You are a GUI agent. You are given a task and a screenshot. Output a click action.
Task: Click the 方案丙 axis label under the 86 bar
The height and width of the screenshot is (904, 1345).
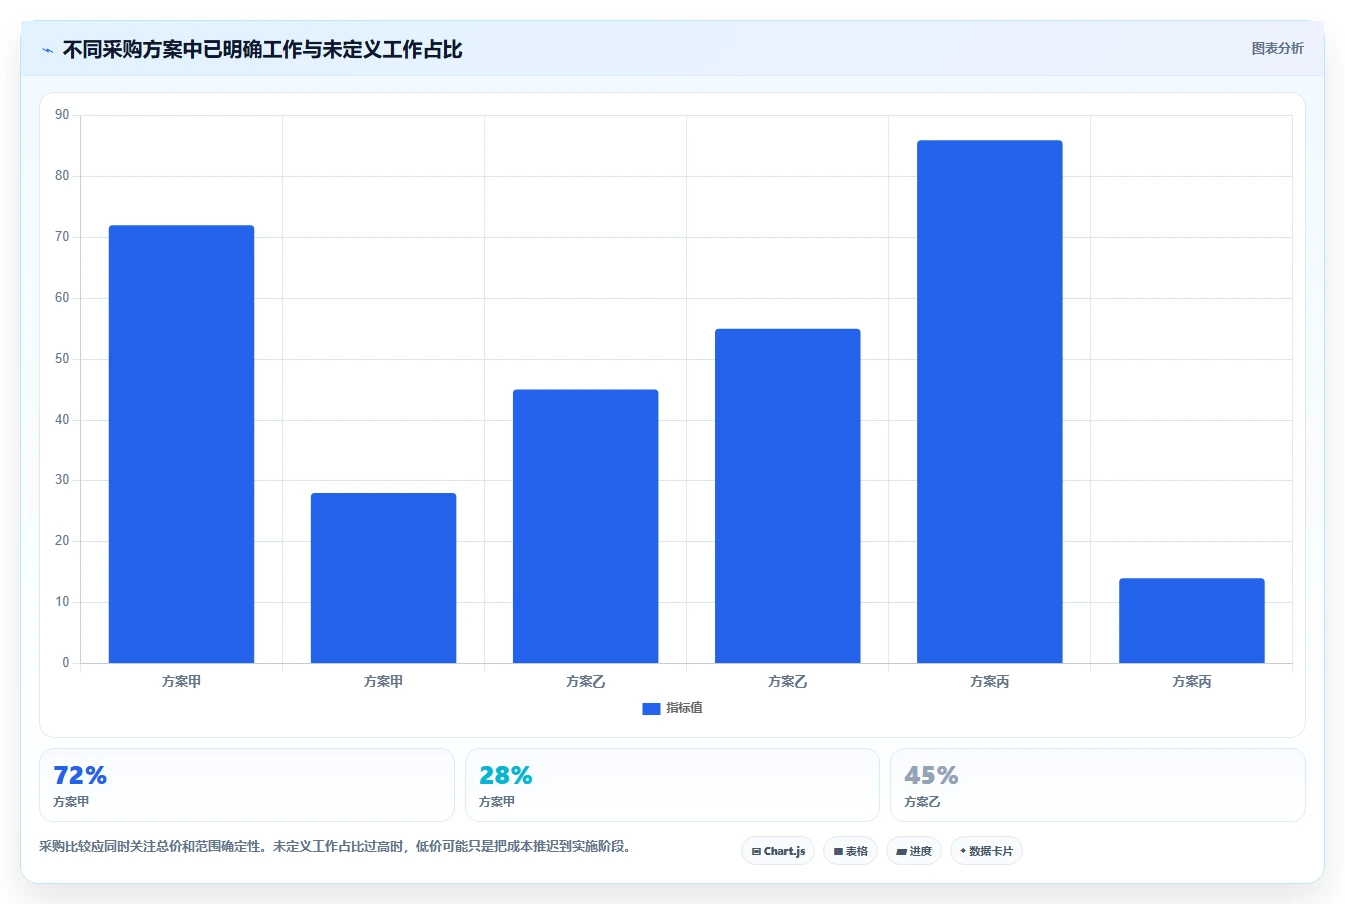pos(989,682)
